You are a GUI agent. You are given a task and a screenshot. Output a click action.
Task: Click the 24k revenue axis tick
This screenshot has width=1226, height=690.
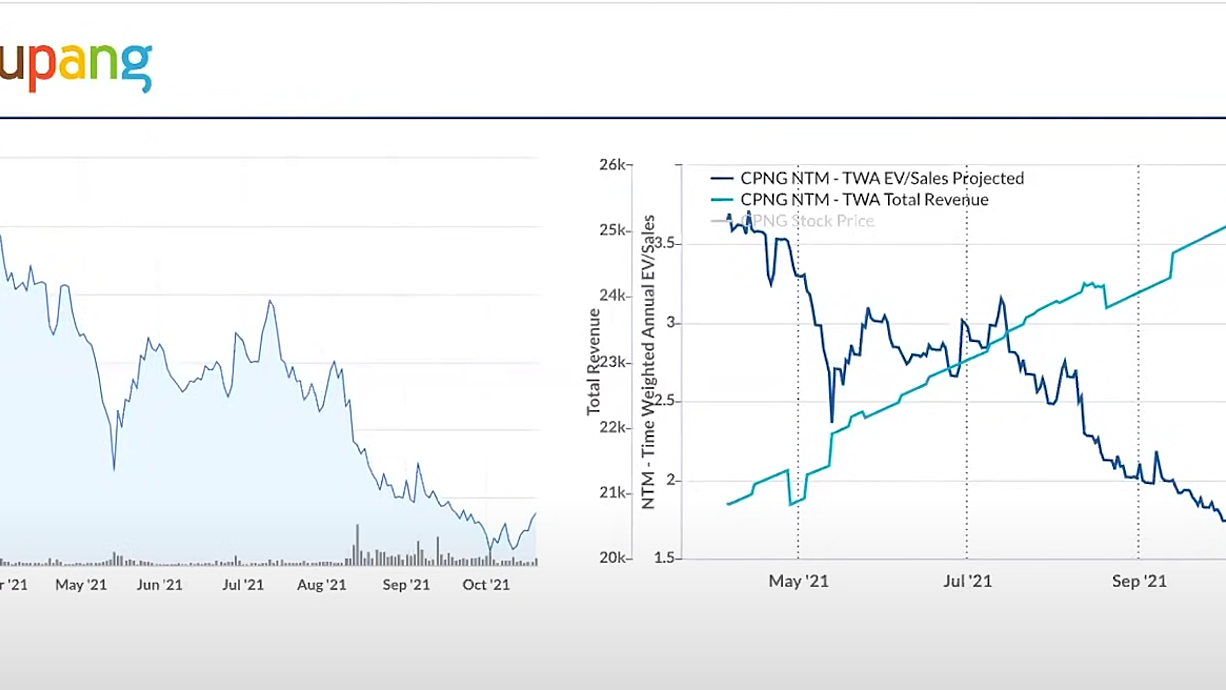(613, 296)
